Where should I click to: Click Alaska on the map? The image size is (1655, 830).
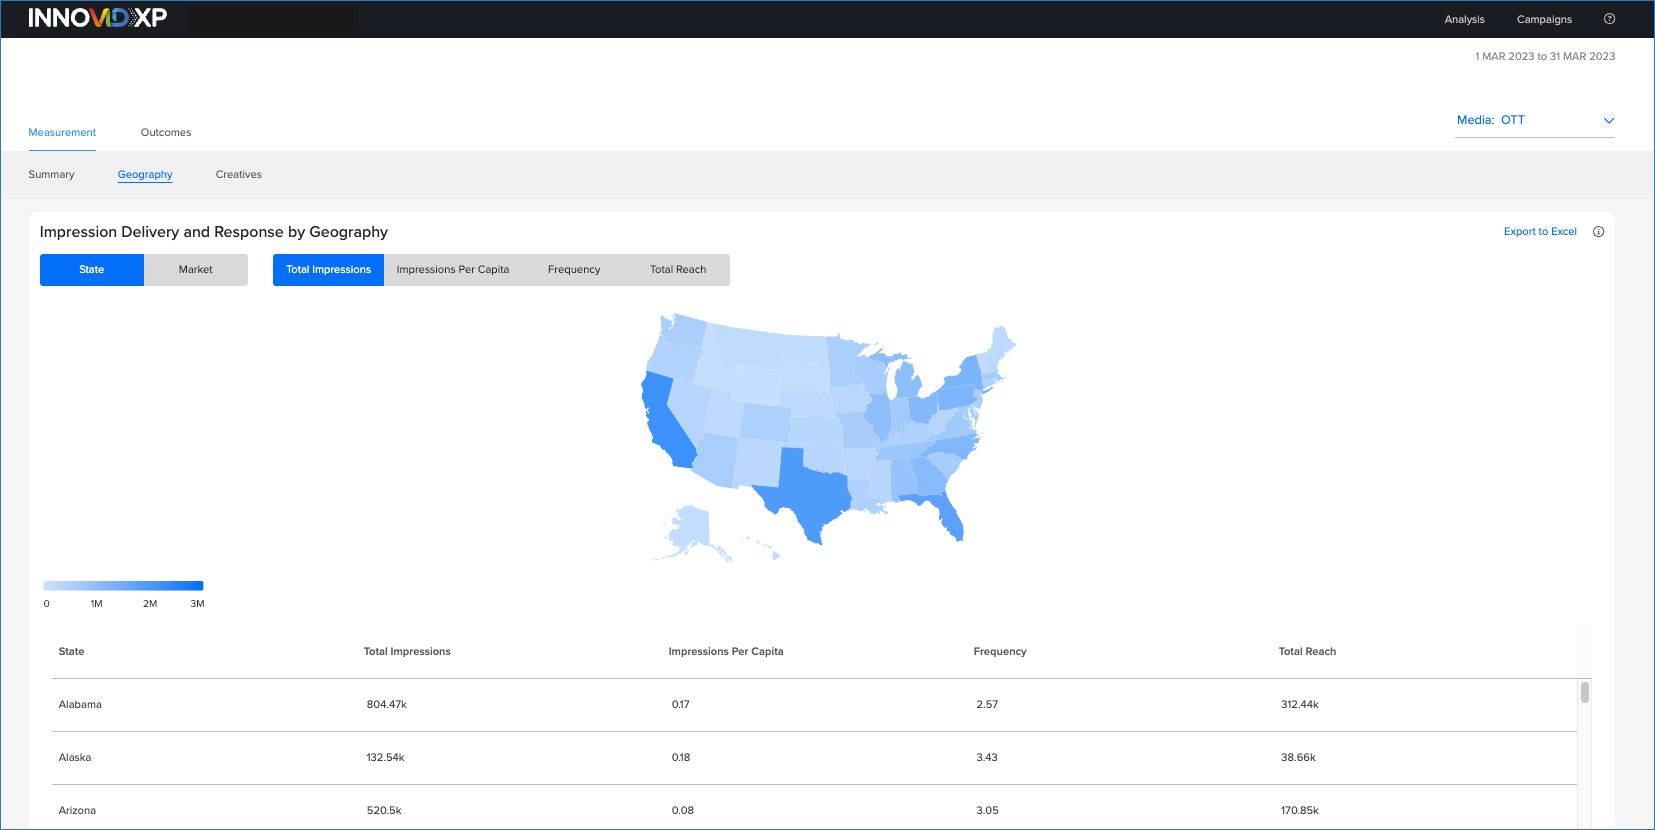click(x=690, y=530)
